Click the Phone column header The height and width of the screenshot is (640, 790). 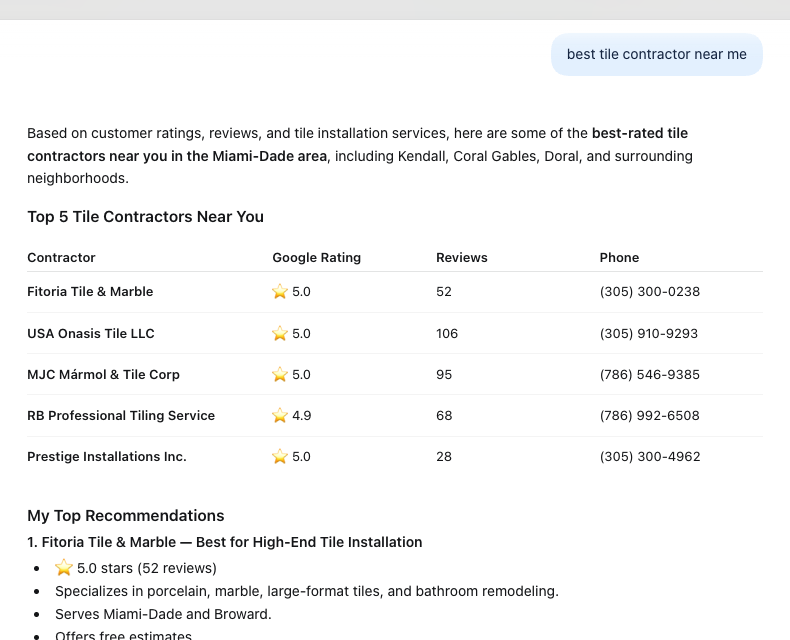[619, 258]
